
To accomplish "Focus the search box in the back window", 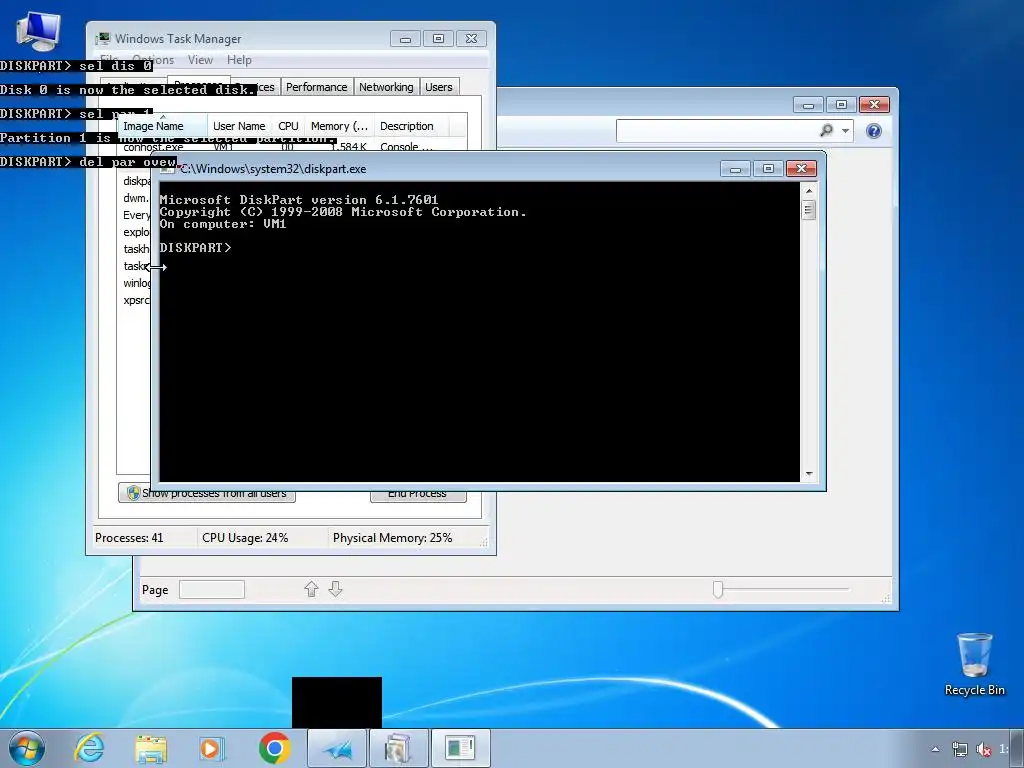I will tap(716, 131).
